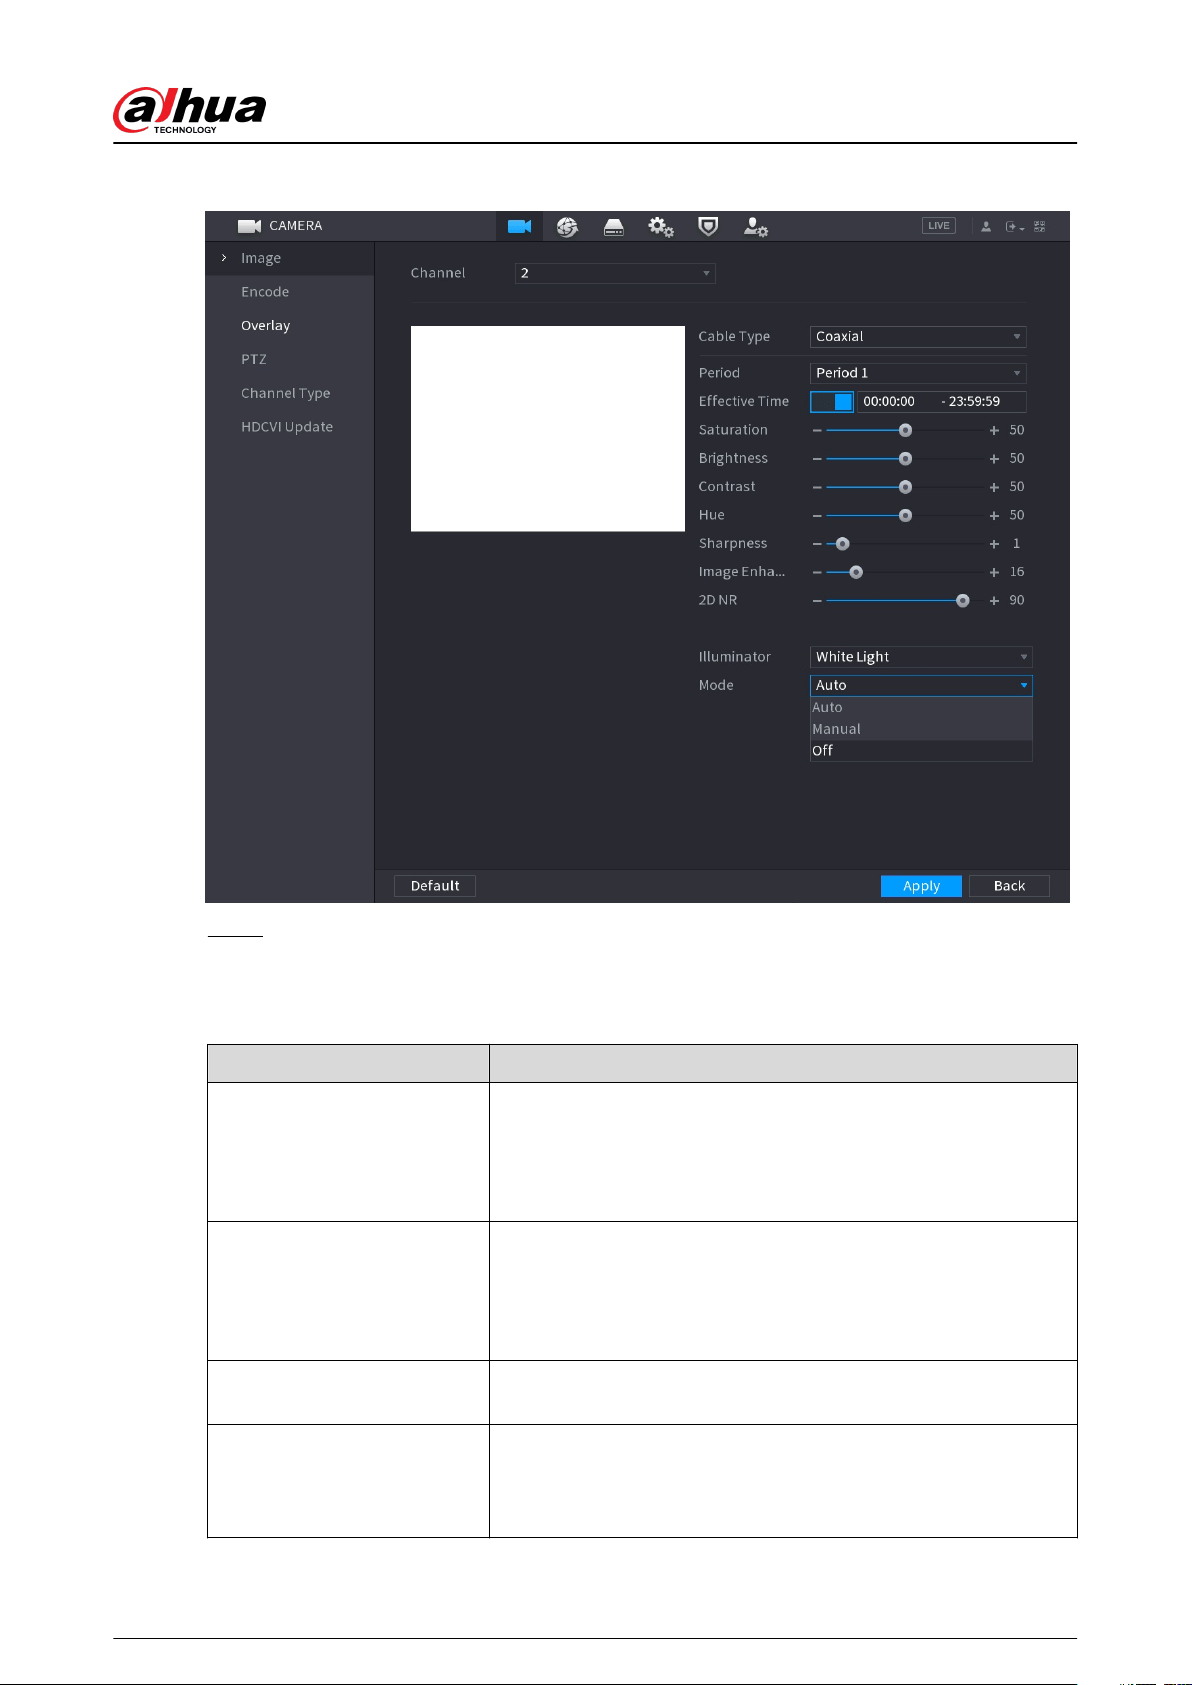Click the user profile icon

(x=986, y=227)
